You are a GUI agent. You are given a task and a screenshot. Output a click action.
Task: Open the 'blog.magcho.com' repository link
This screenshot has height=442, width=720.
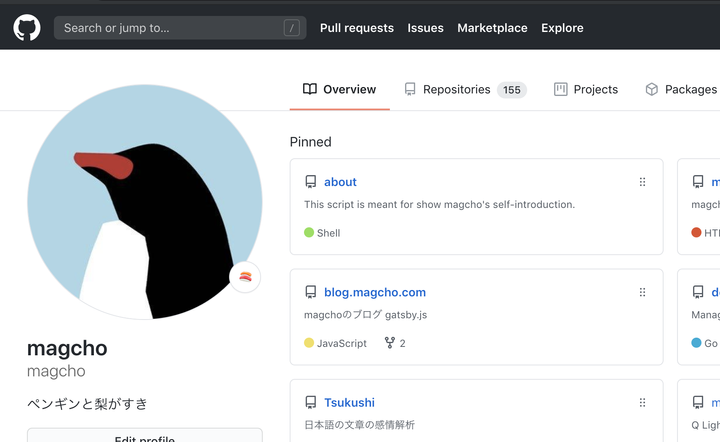(375, 292)
